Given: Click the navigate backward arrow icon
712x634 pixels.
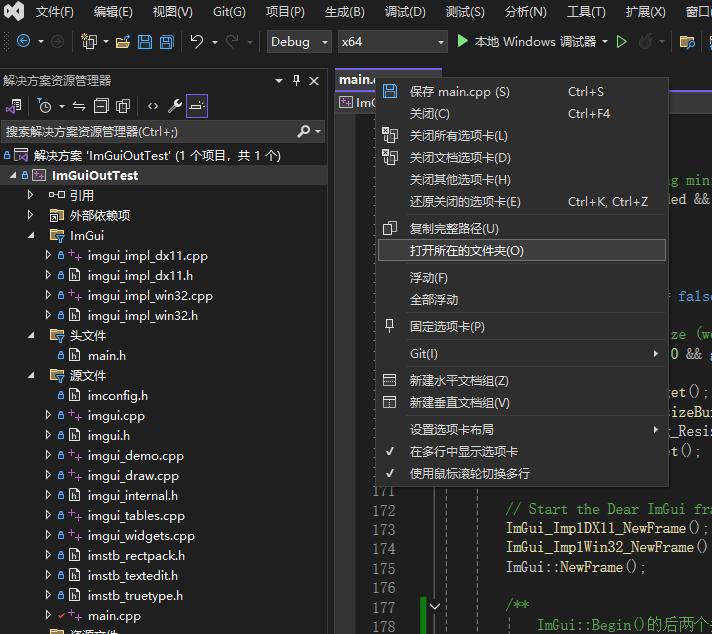Looking at the screenshot, I should click(24, 42).
